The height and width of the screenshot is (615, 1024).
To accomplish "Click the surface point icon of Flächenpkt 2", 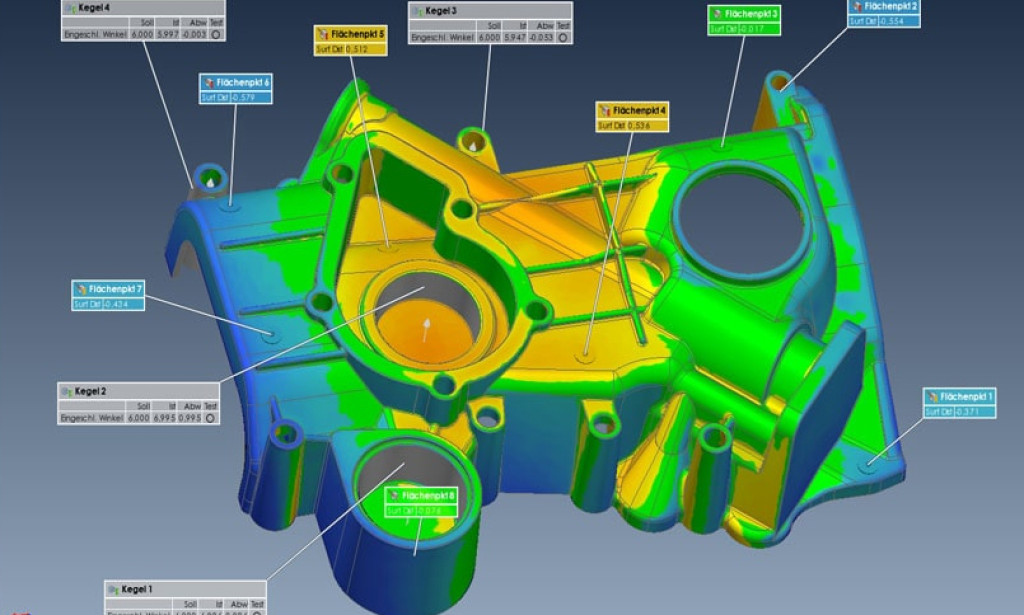I will click(857, 7).
